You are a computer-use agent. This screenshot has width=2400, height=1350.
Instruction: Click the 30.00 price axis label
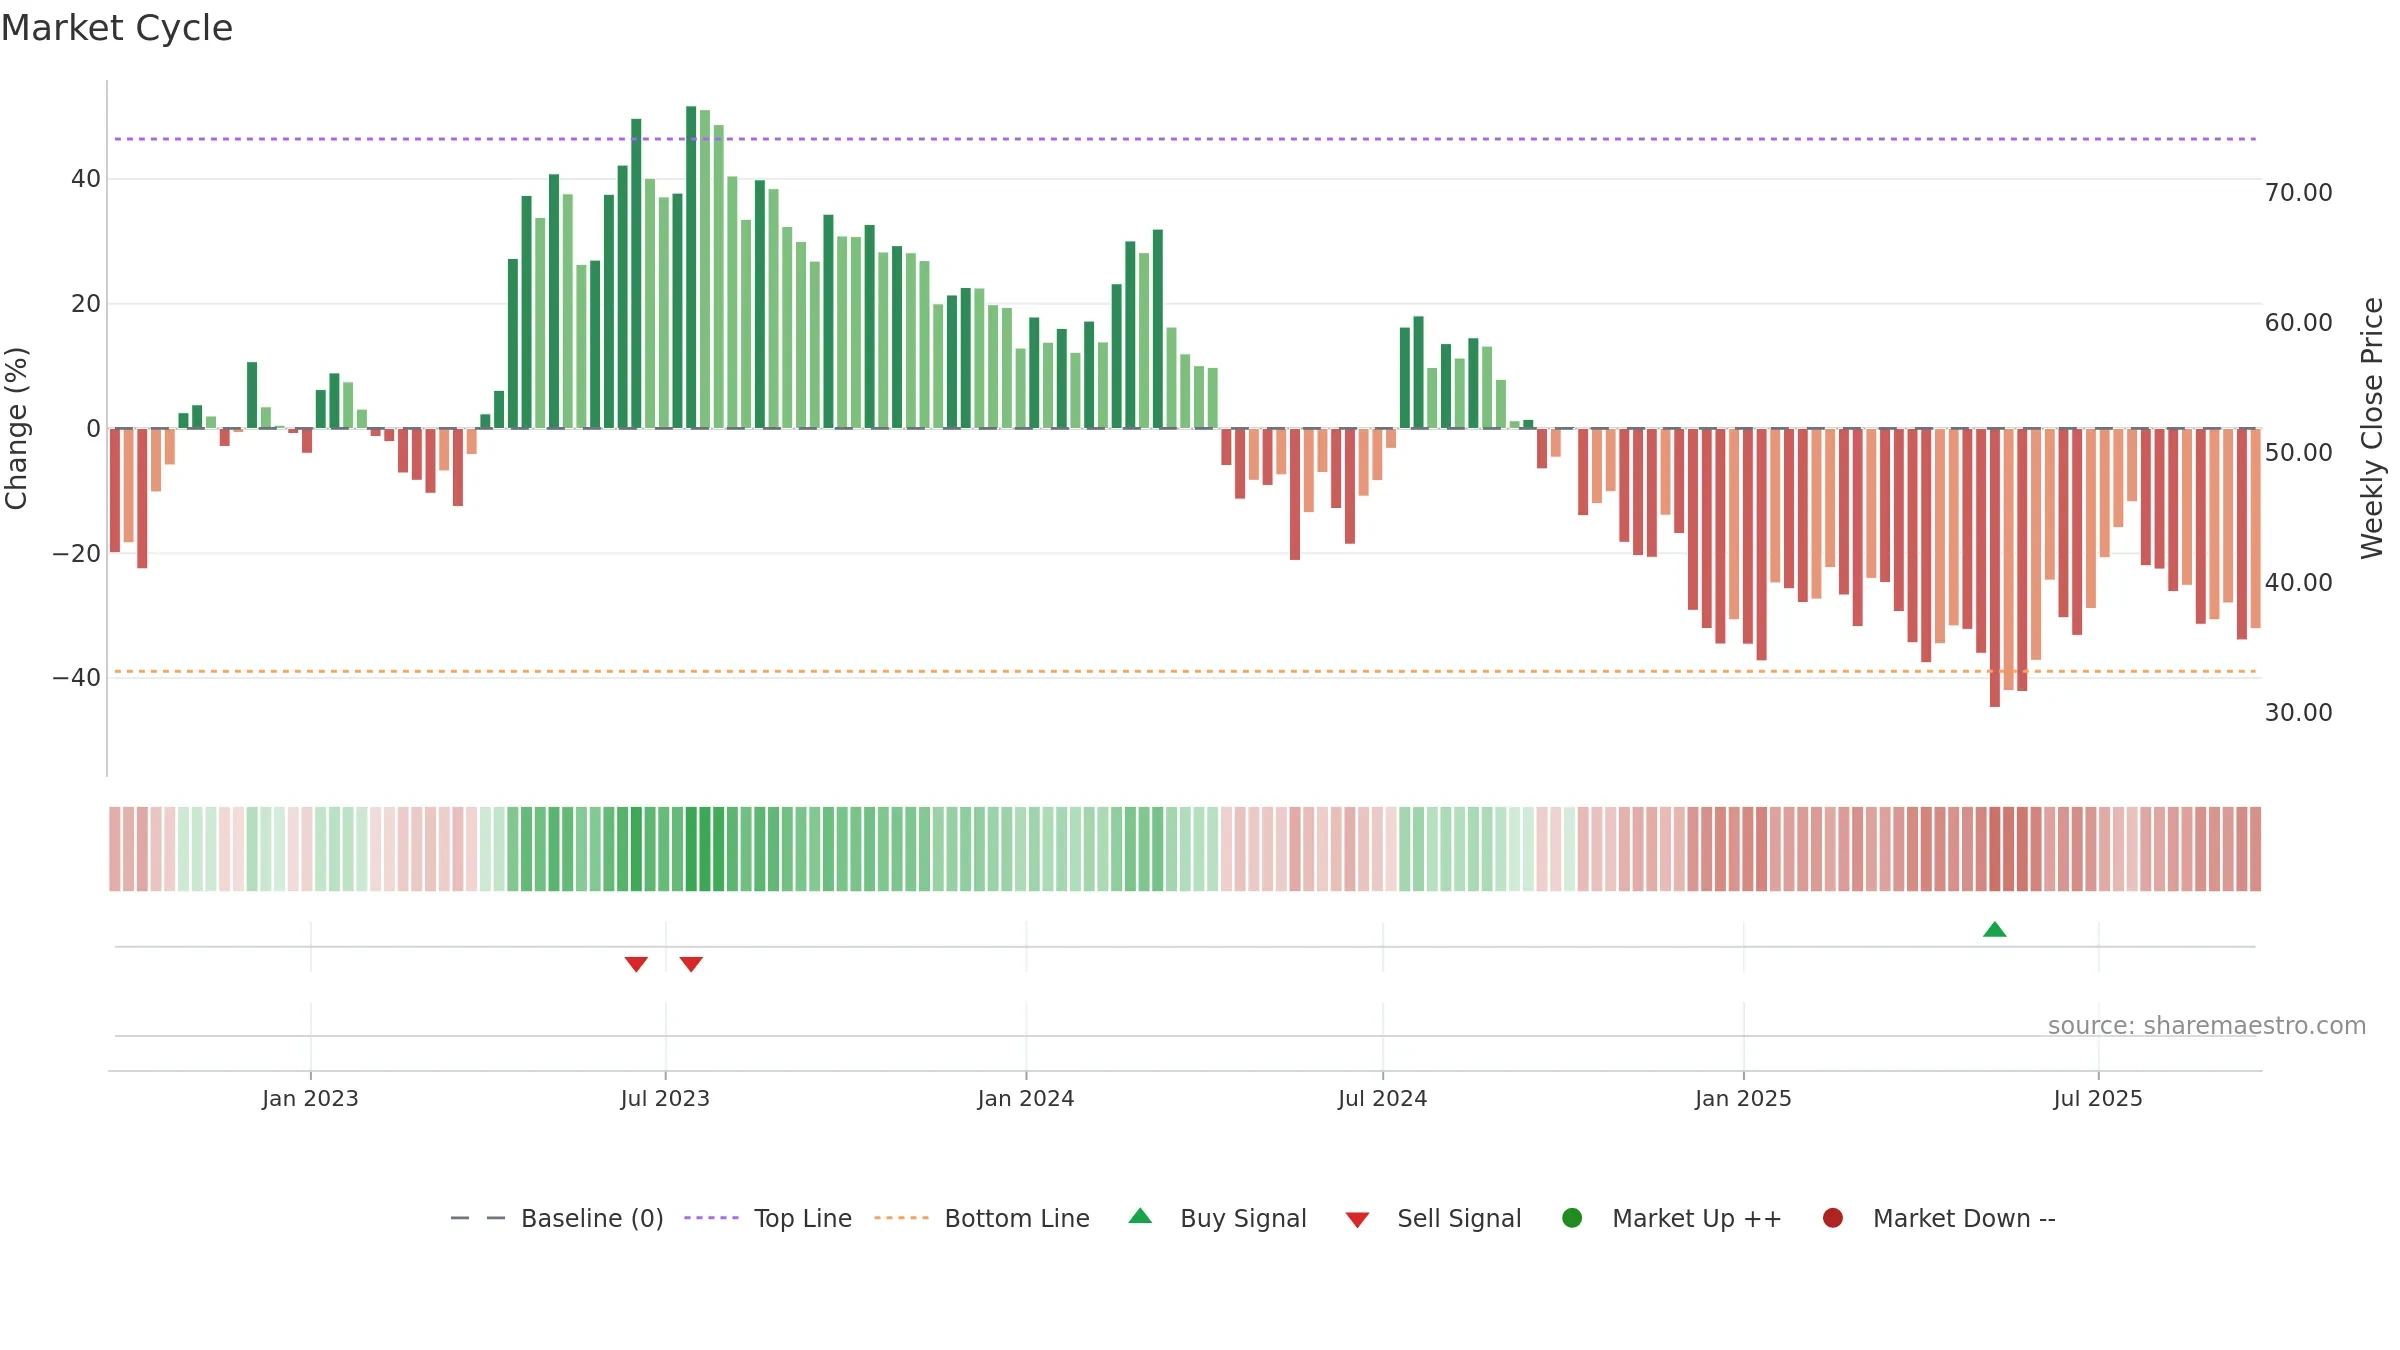coord(2299,713)
